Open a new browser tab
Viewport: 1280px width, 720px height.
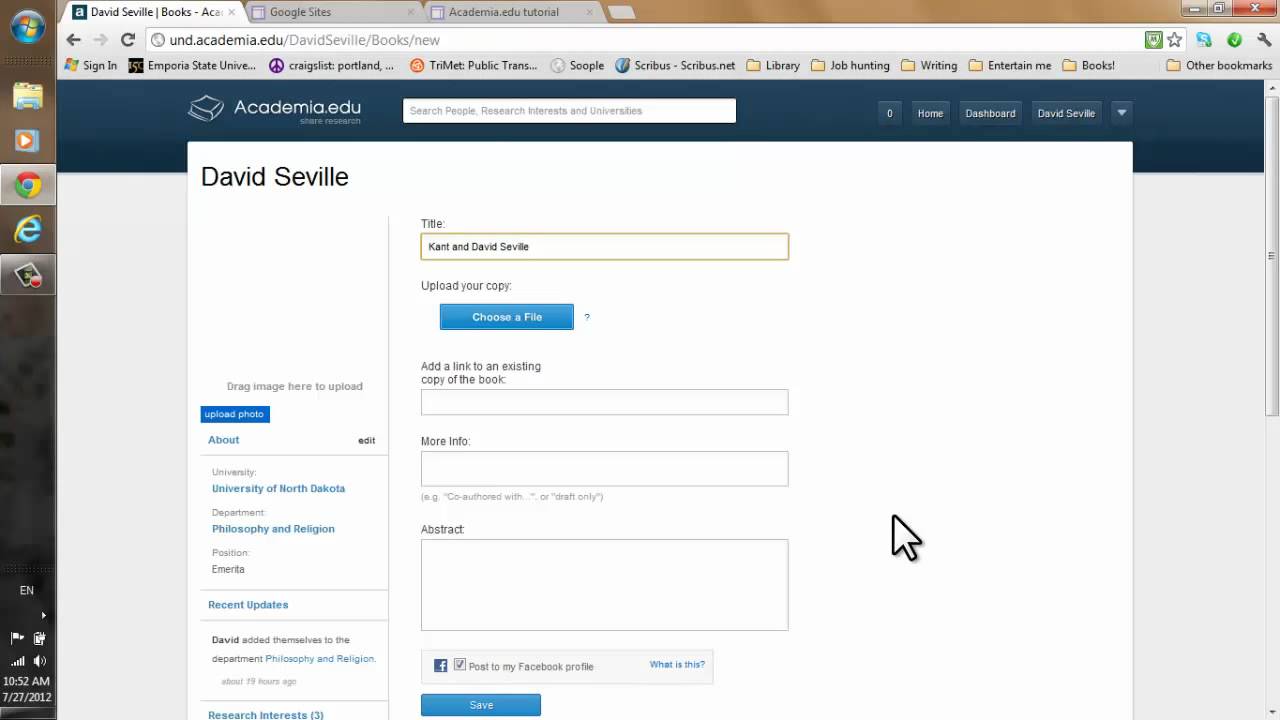(621, 12)
